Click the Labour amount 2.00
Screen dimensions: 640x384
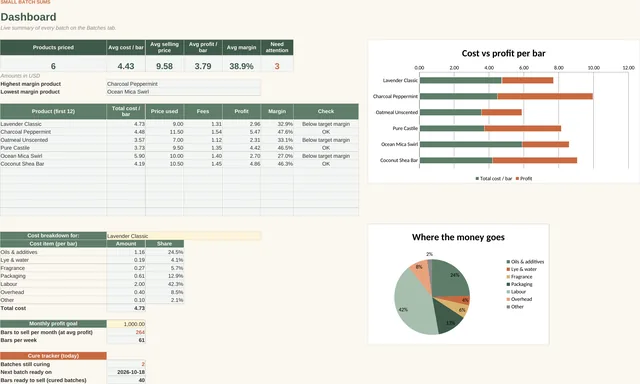point(126,284)
